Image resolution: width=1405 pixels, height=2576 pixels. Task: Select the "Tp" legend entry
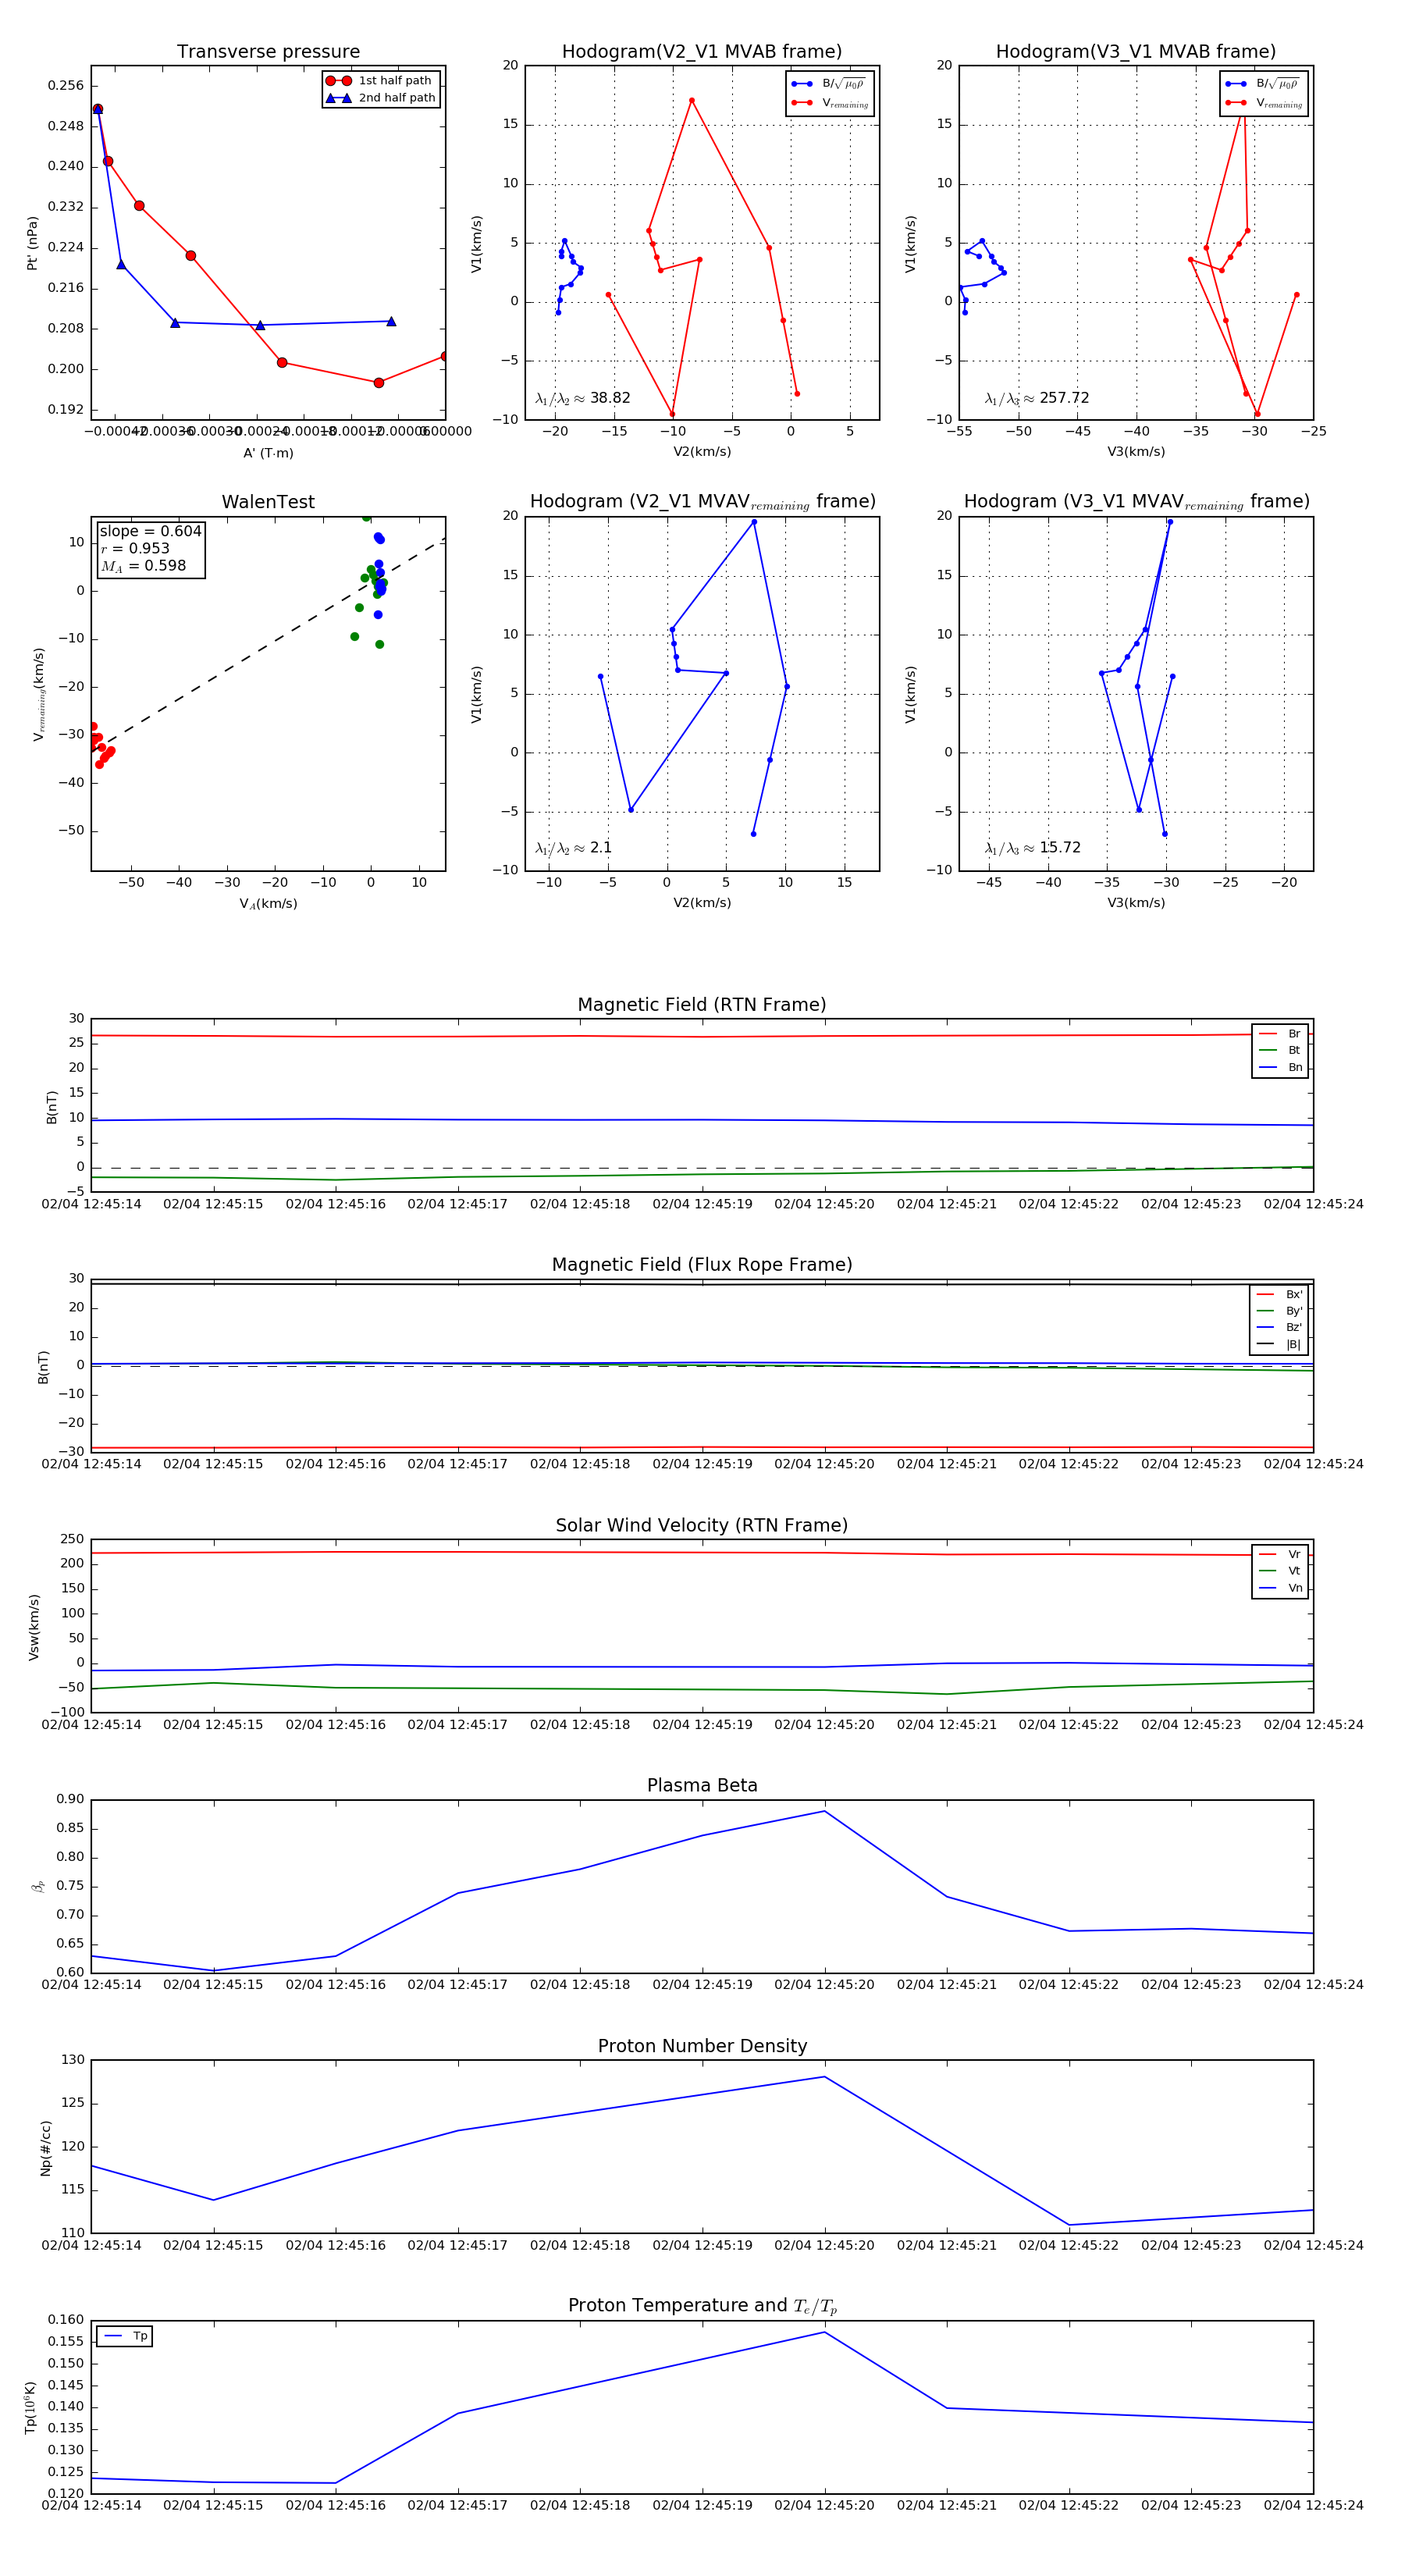pyautogui.click(x=125, y=2336)
